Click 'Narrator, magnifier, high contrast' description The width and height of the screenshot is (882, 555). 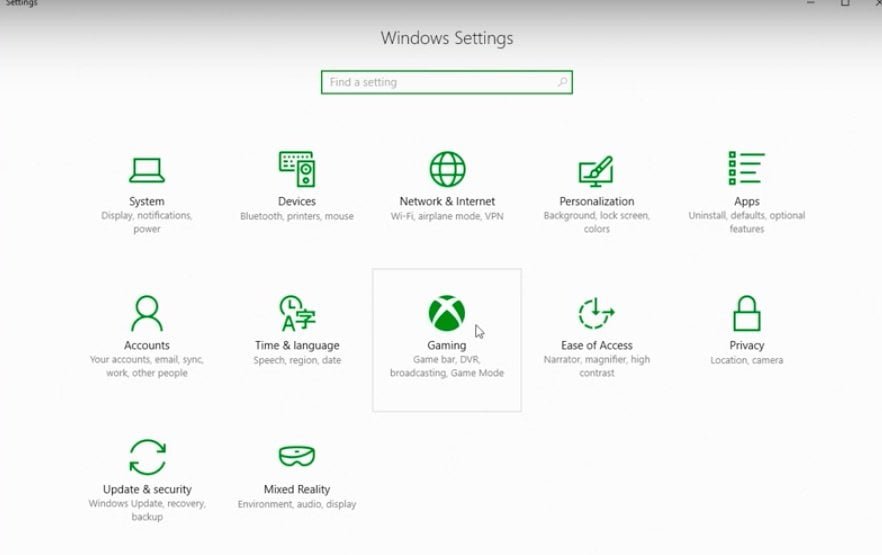click(597, 366)
